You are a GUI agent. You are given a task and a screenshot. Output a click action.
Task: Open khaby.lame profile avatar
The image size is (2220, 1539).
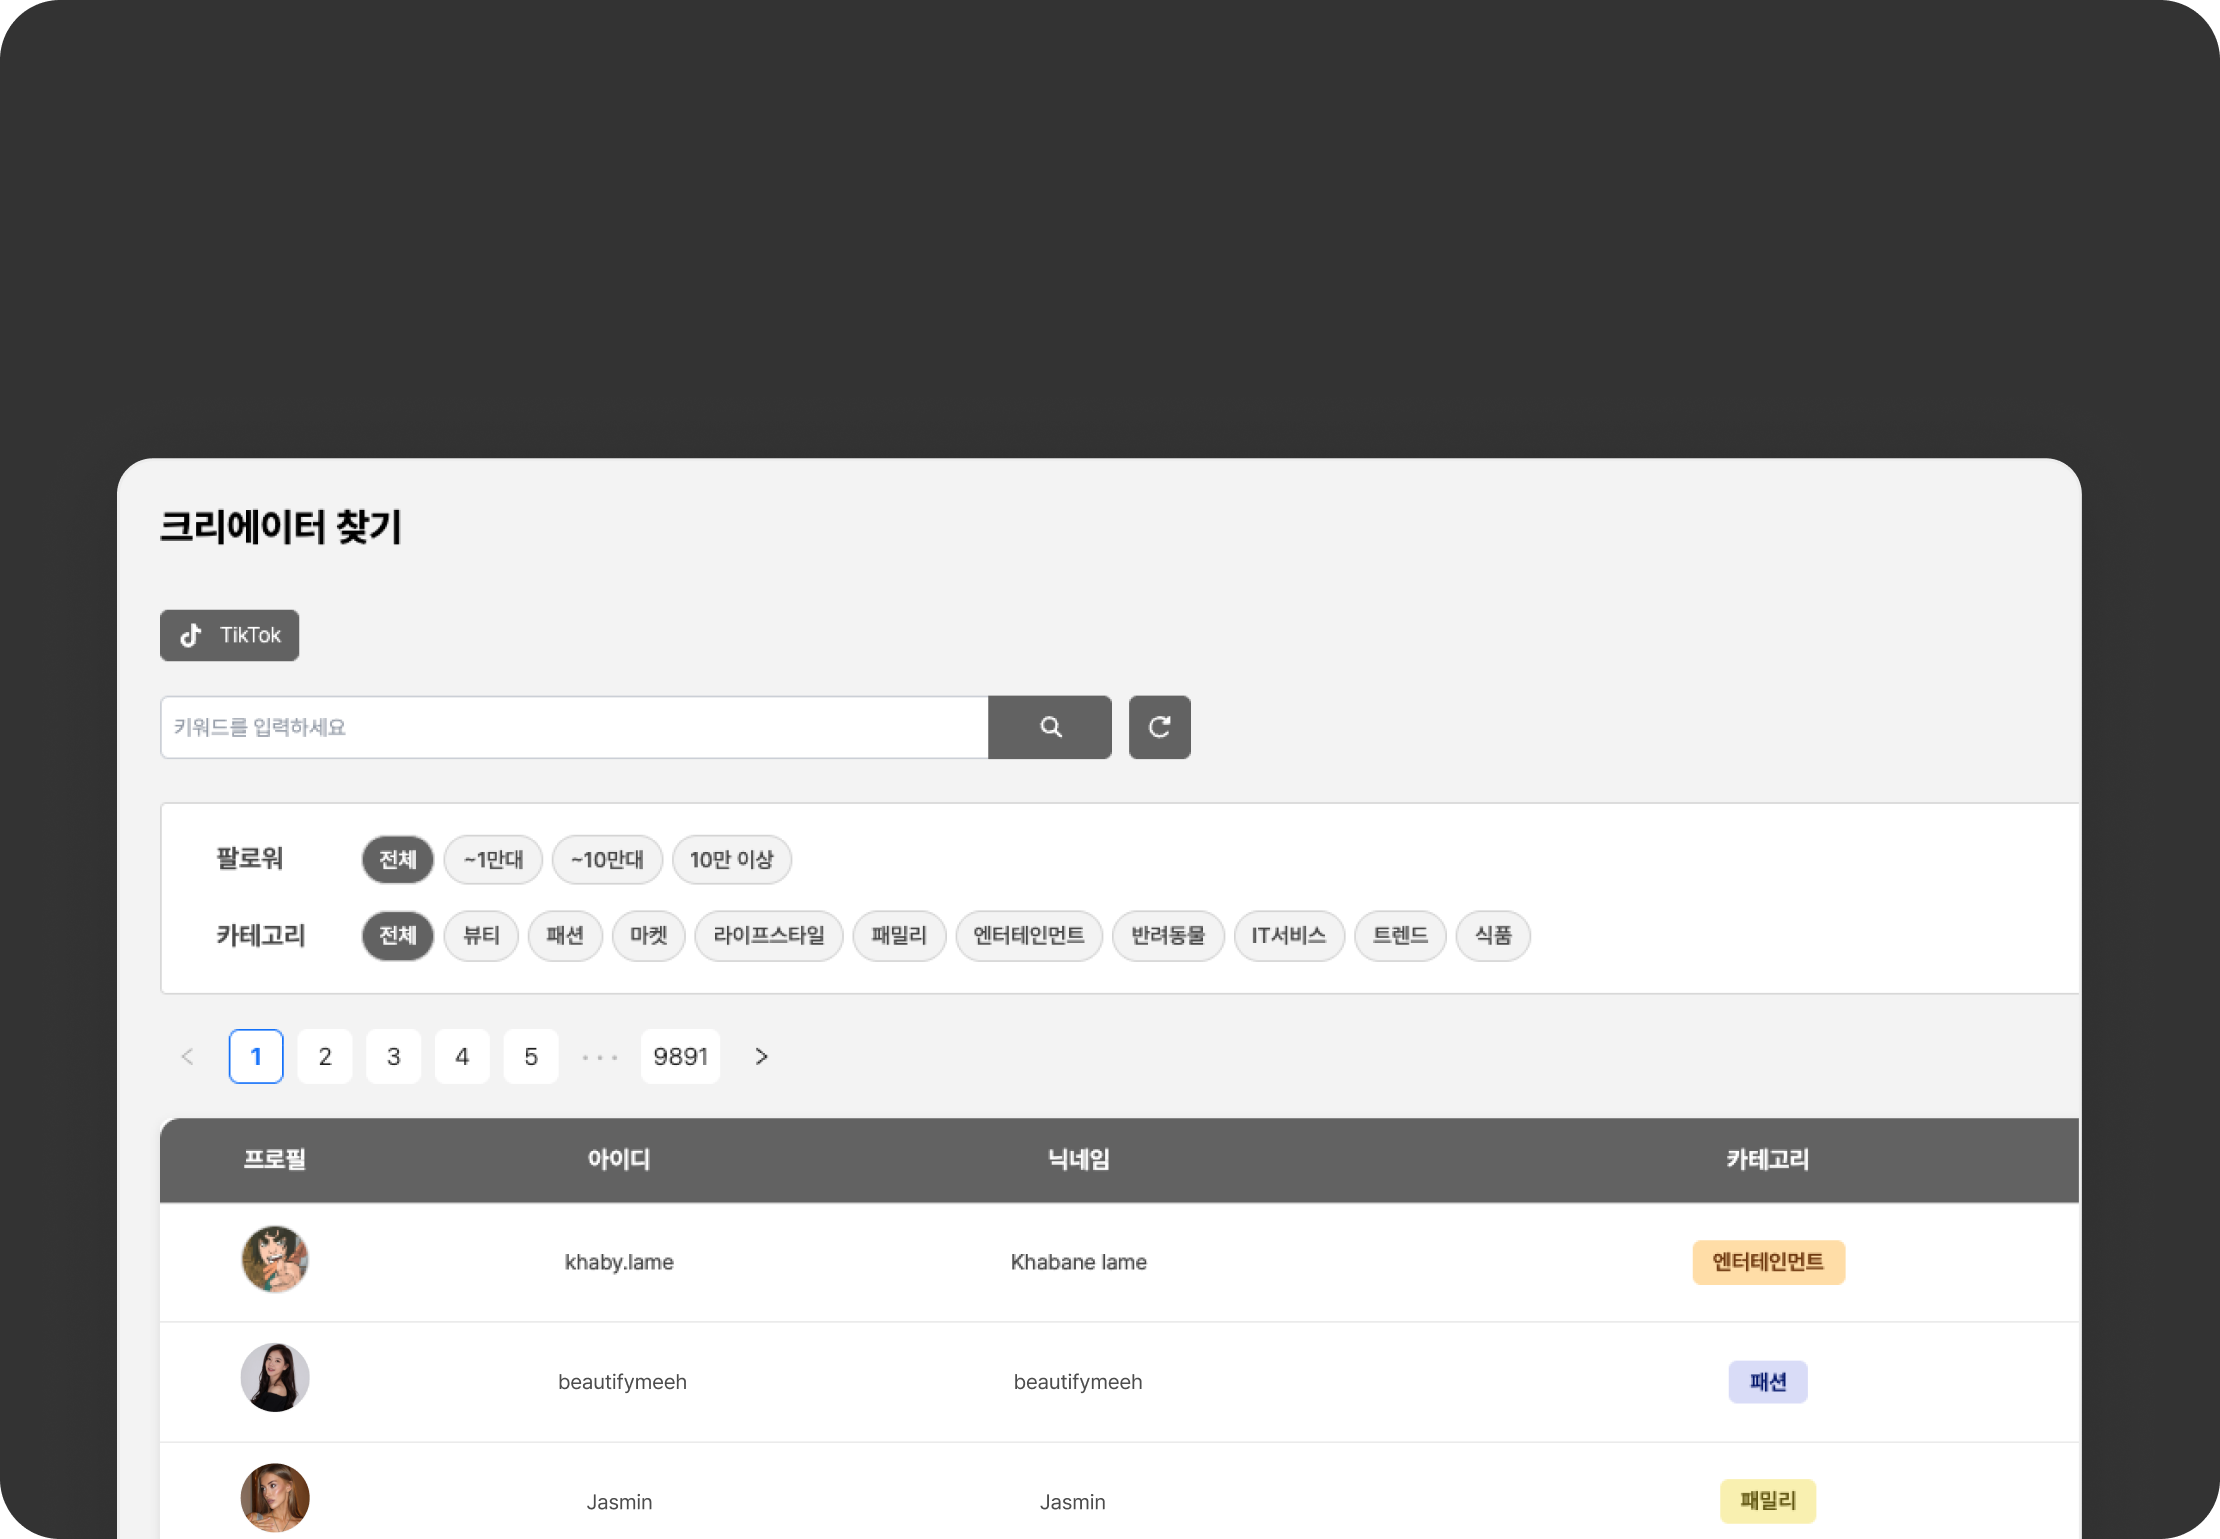pos(275,1259)
